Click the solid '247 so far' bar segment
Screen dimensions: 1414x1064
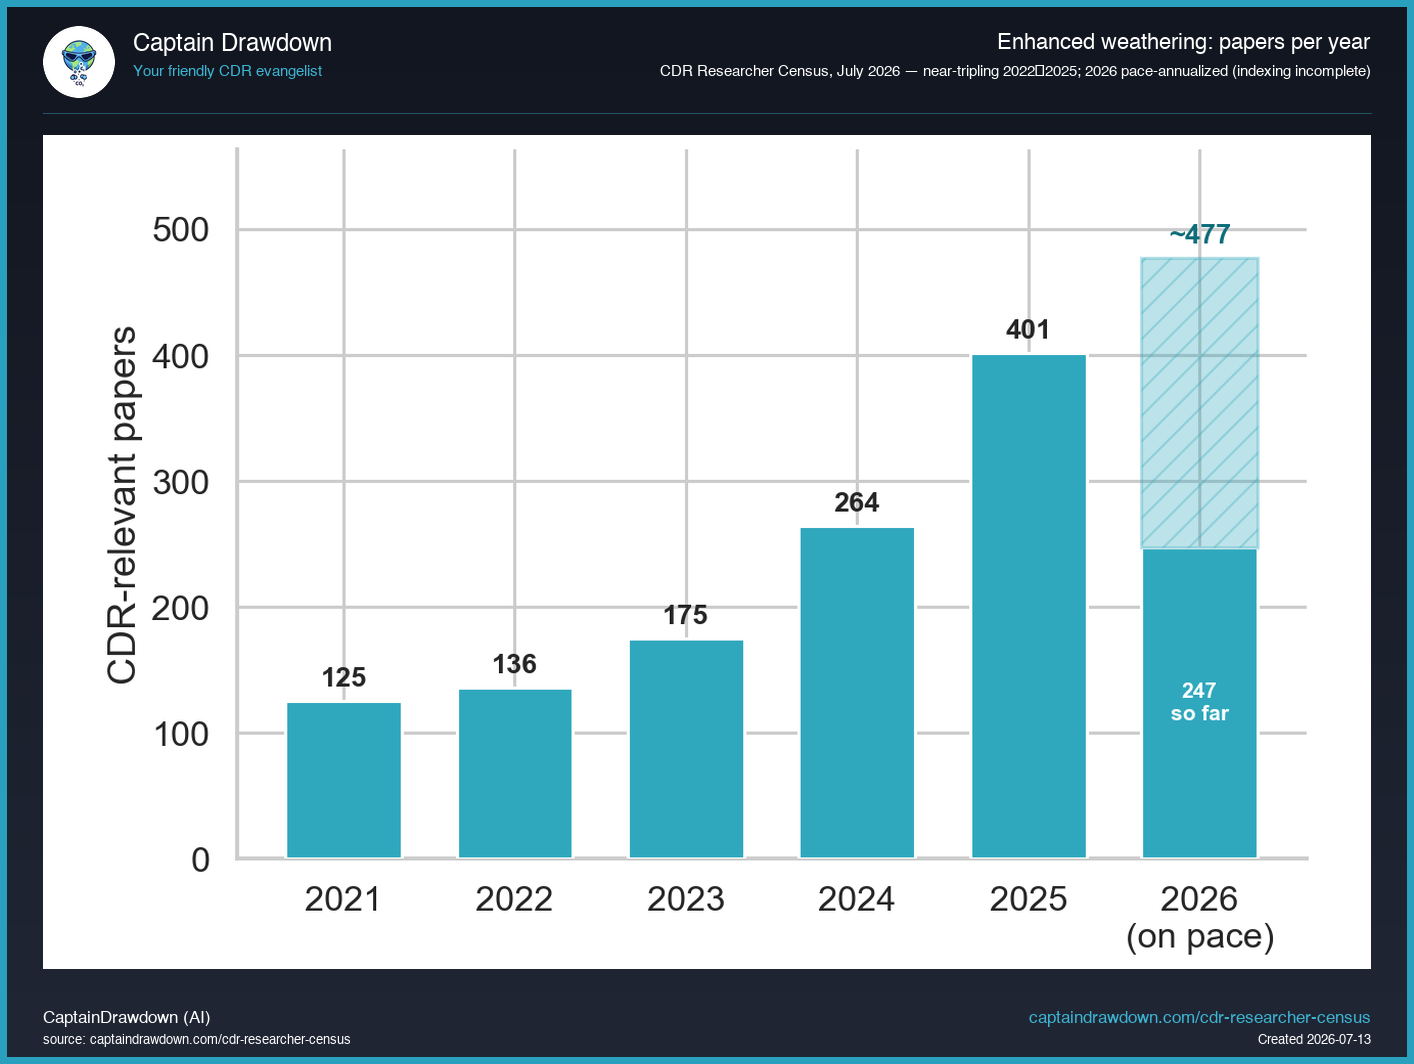[x=1200, y=703]
